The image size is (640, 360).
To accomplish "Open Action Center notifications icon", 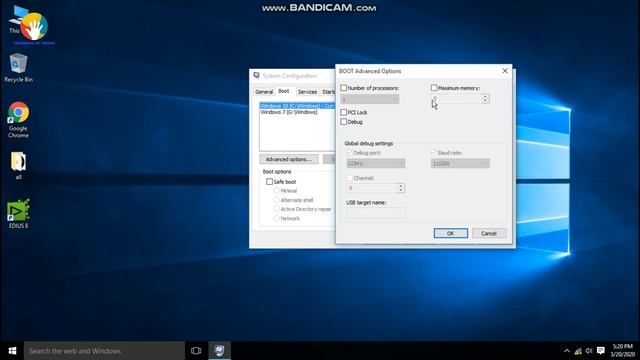I will coord(601,351).
